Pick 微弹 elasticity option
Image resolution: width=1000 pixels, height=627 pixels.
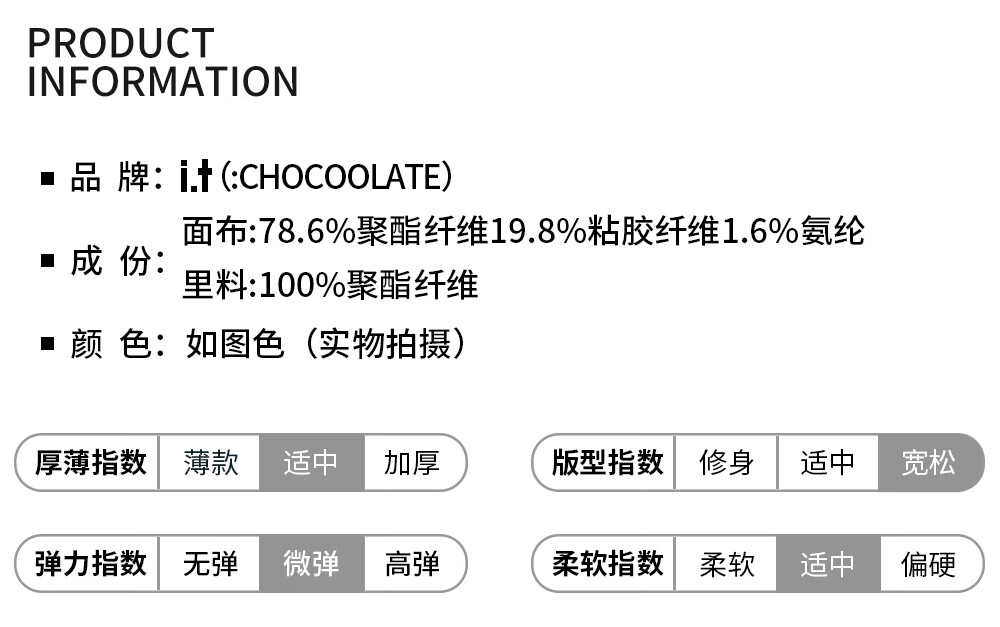(311, 564)
